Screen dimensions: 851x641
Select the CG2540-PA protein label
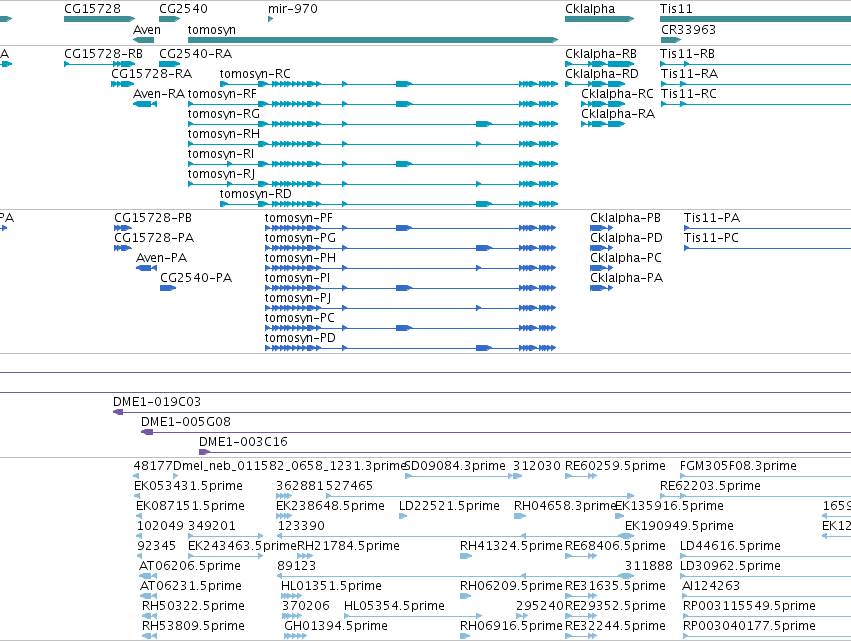(x=196, y=278)
